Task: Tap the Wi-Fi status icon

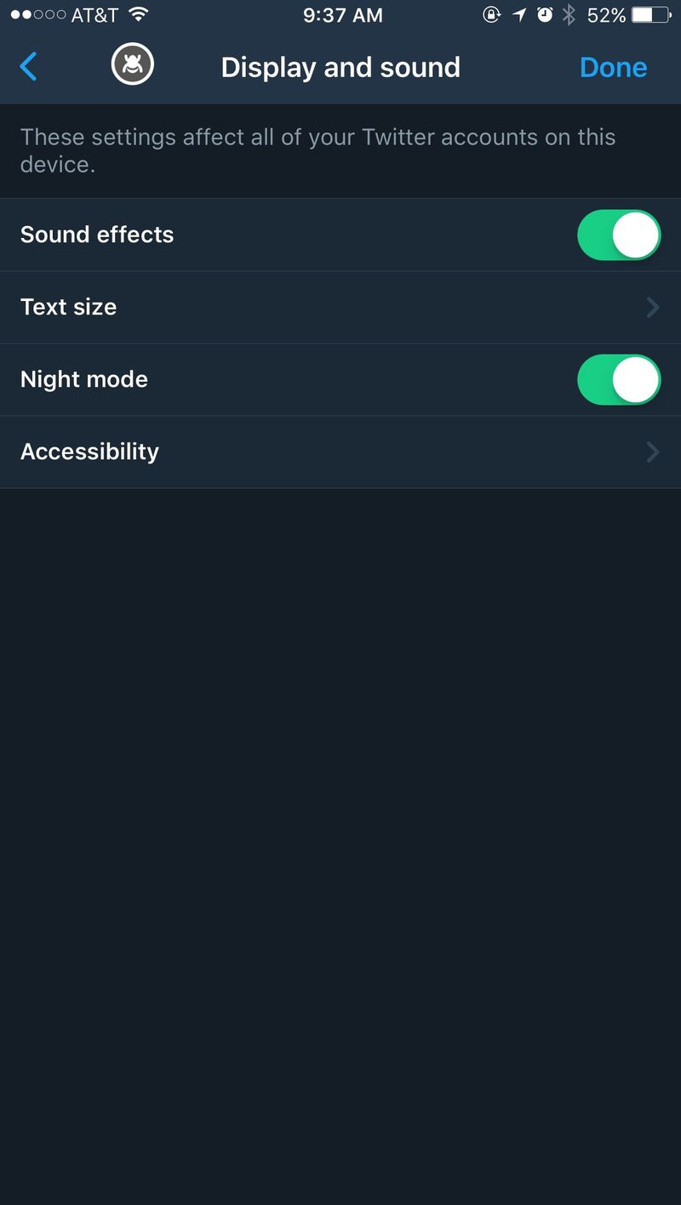Action: pyautogui.click(x=139, y=15)
